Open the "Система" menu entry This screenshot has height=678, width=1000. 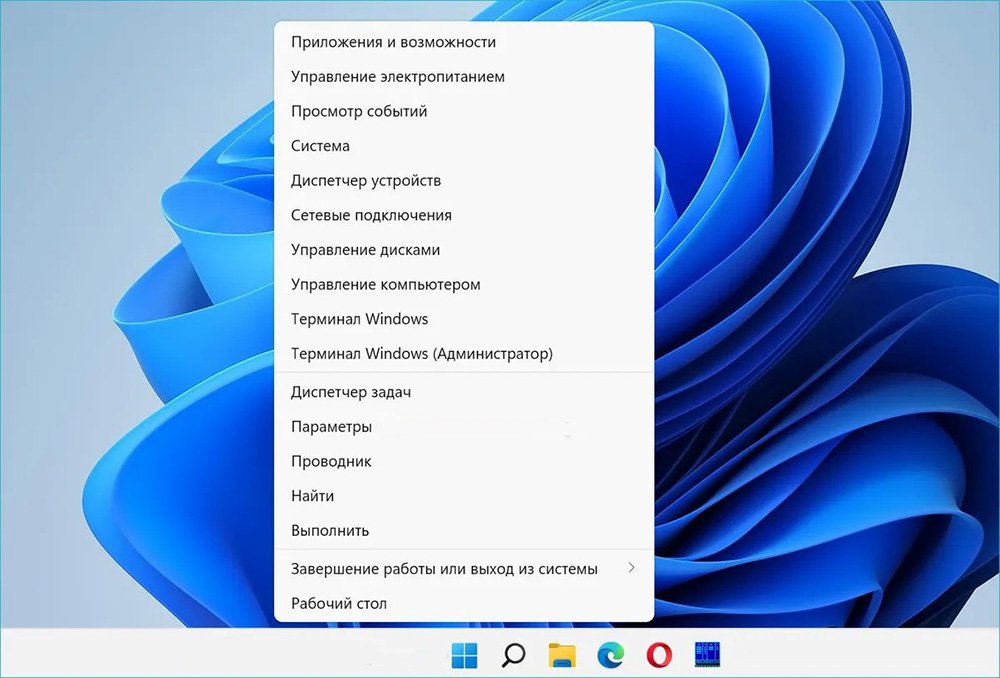(x=464, y=146)
